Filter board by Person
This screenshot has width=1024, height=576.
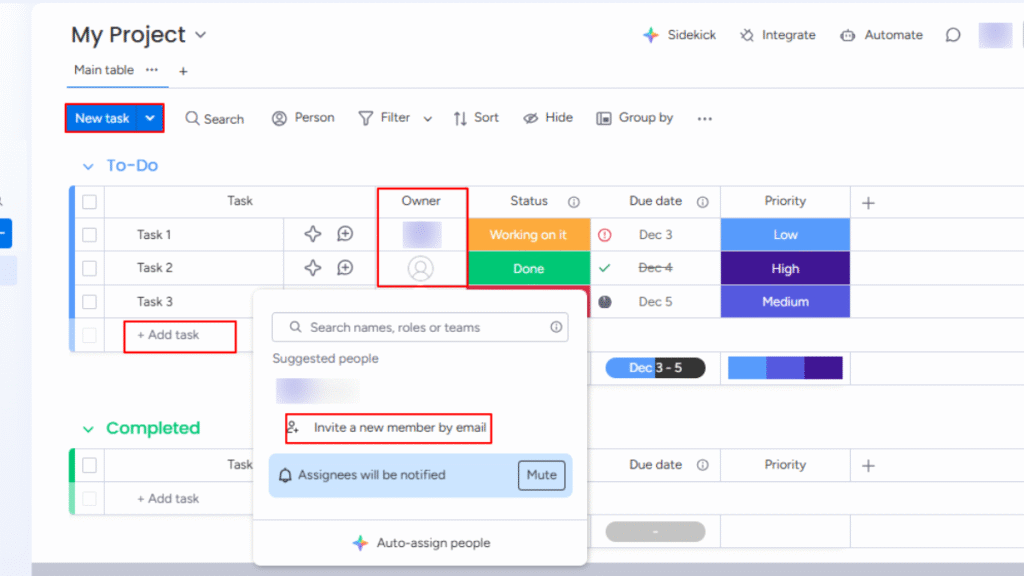point(303,118)
